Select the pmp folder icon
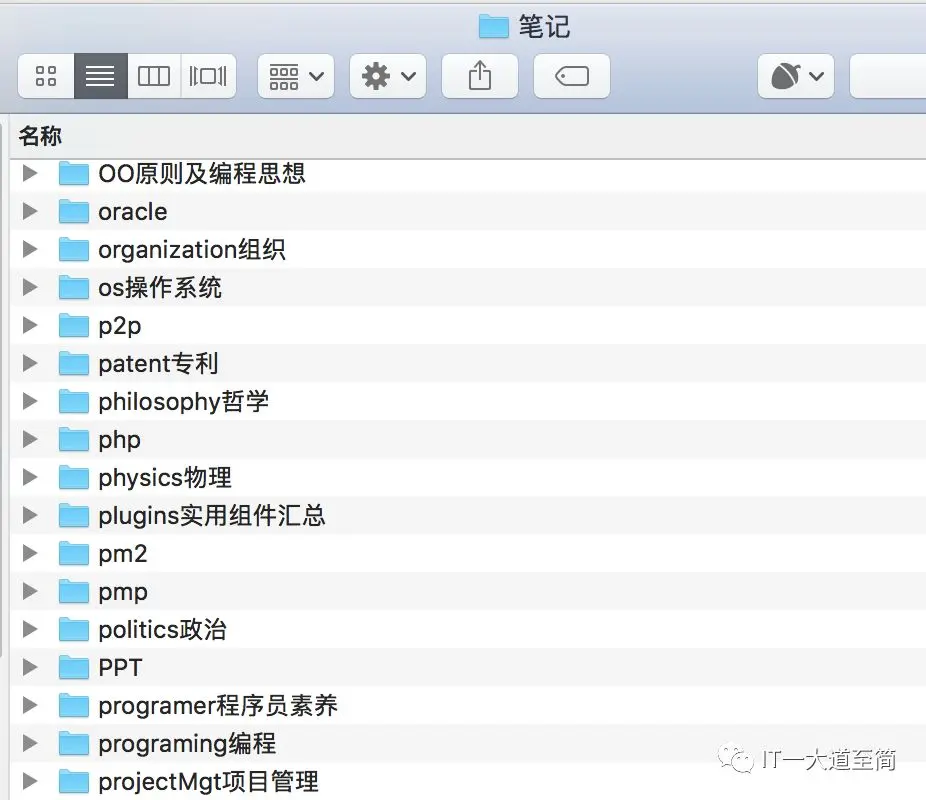926x800 pixels. click(x=74, y=591)
